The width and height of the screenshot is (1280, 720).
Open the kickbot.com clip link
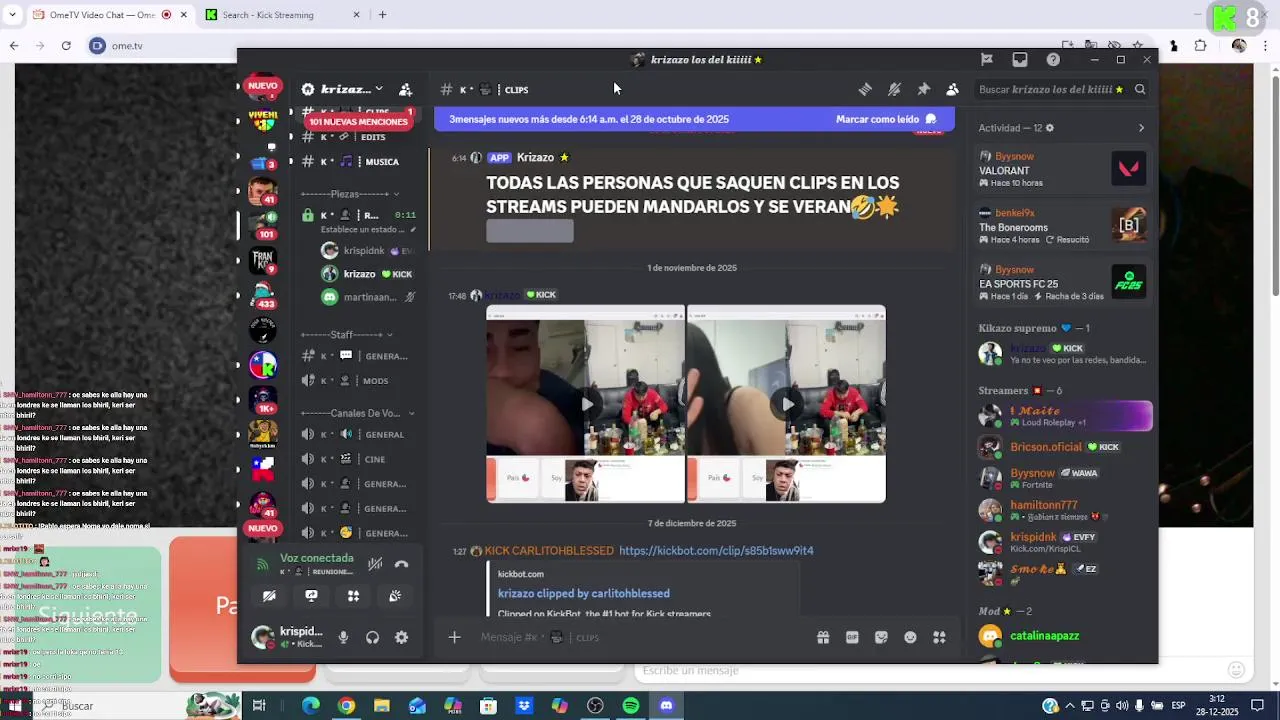pyautogui.click(x=716, y=551)
